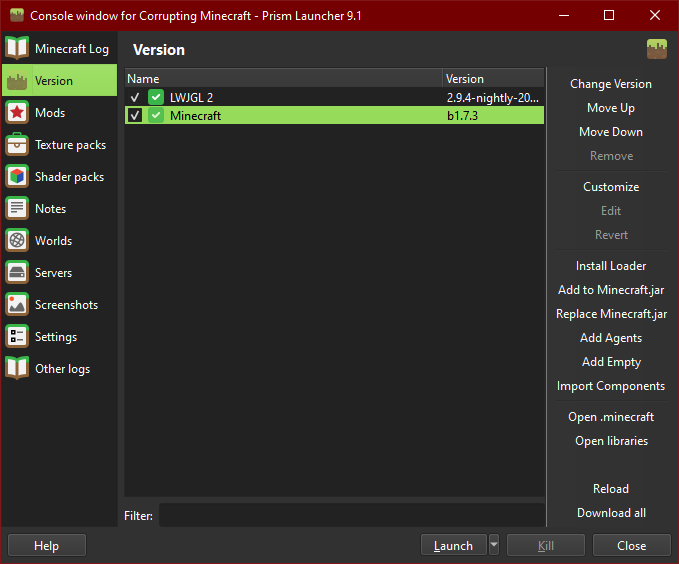Click Add to Minecraft.jar
Viewport: 679px width, 564px height.
point(611,290)
